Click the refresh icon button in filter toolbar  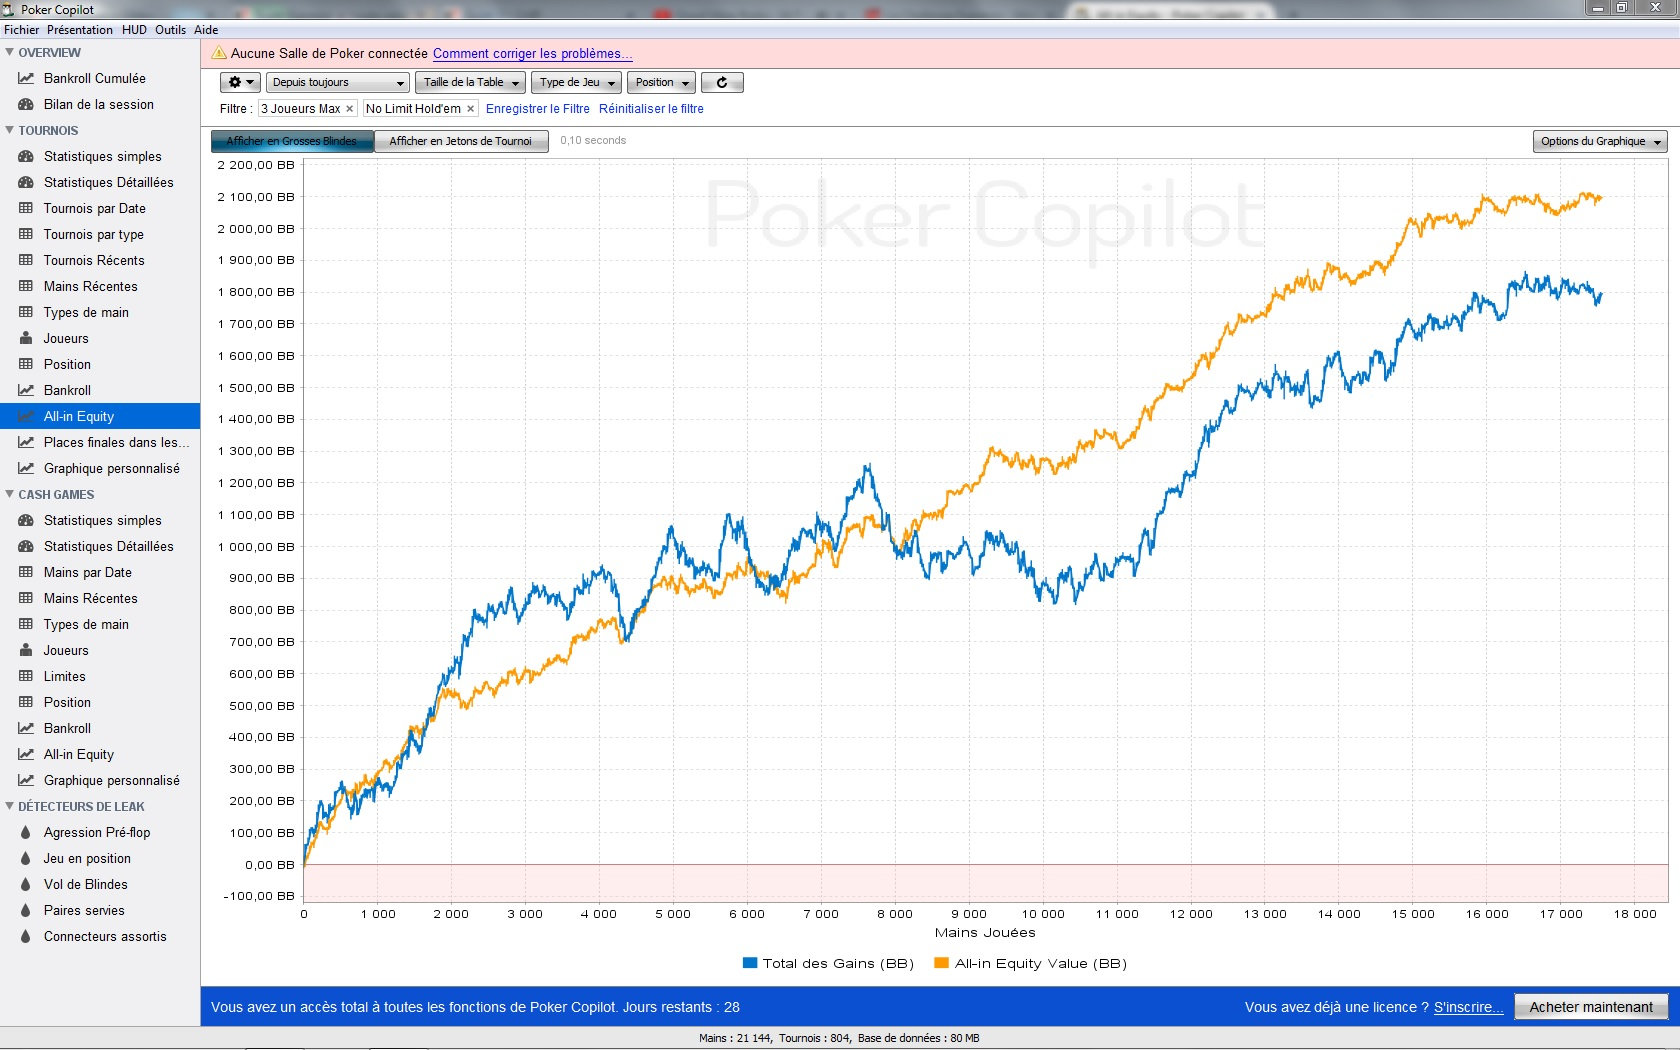coord(722,82)
